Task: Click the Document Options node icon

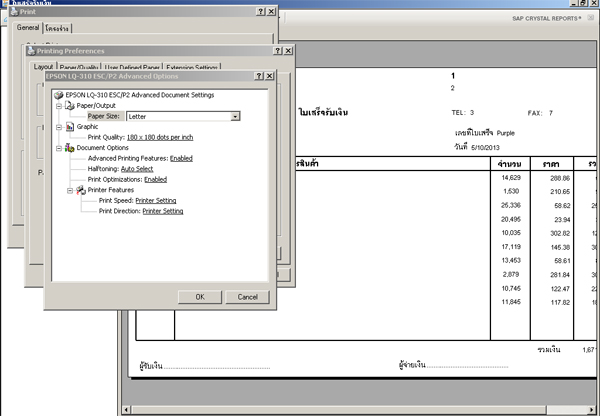Action: 70,148
